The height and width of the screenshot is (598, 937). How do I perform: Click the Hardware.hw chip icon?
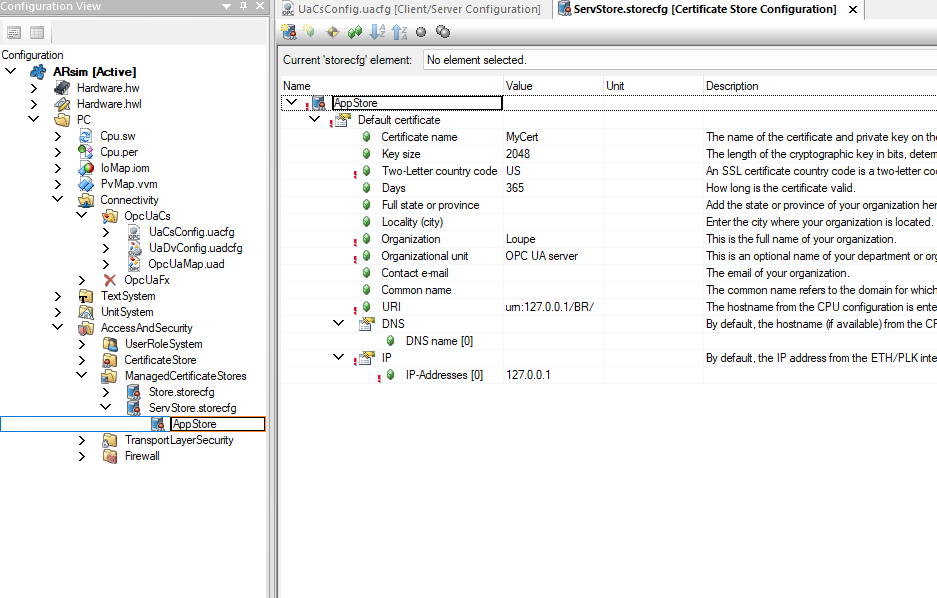pos(62,88)
